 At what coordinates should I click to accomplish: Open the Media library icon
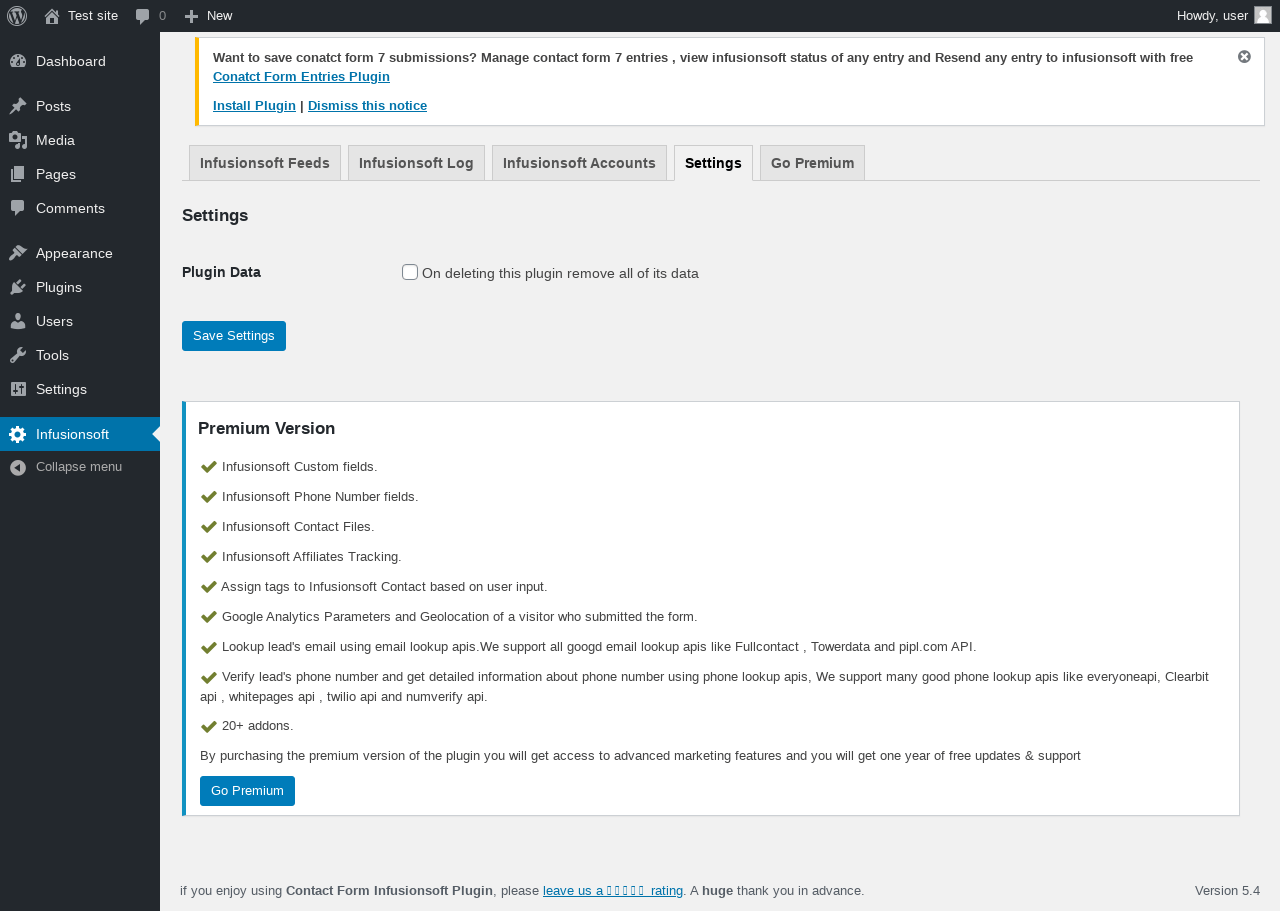[x=18, y=140]
